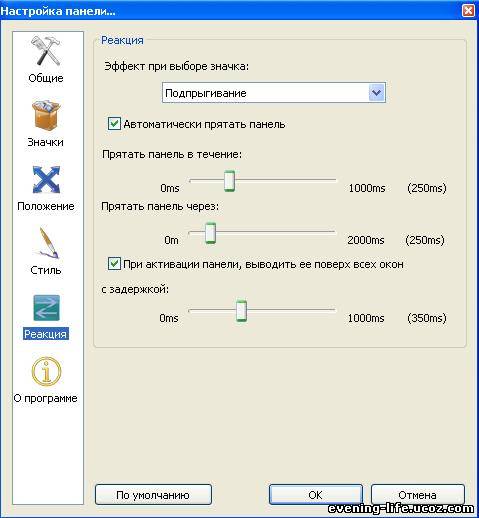Open the Общие settings icon
The height and width of the screenshot is (518, 479).
[x=46, y=51]
